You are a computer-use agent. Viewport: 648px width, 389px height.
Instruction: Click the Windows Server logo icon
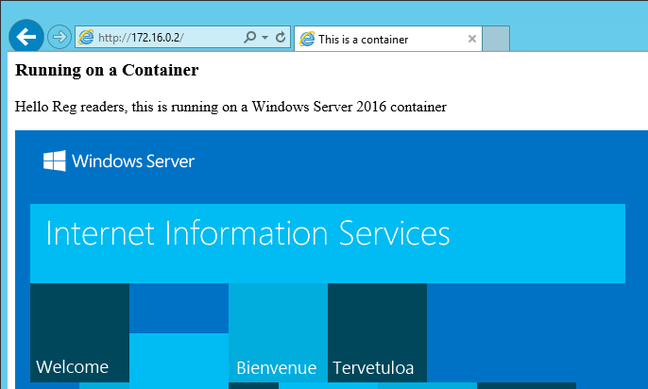pyautogui.click(x=55, y=161)
